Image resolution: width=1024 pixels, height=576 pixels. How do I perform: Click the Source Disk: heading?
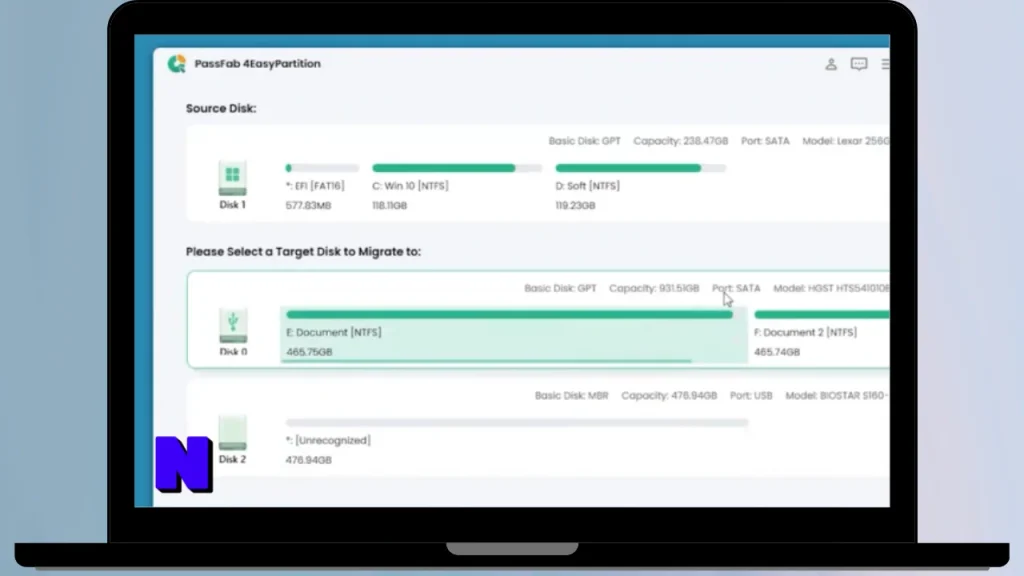coord(221,108)
